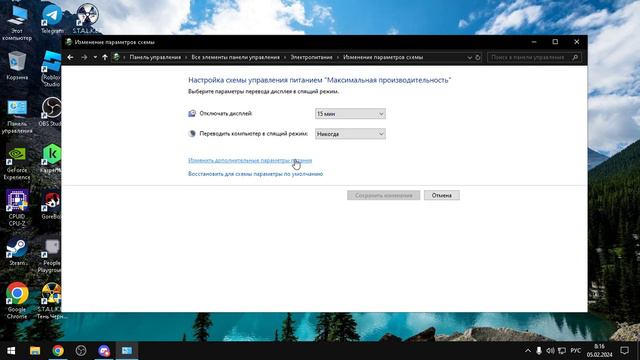Go up one level arrow

point(105,58)
